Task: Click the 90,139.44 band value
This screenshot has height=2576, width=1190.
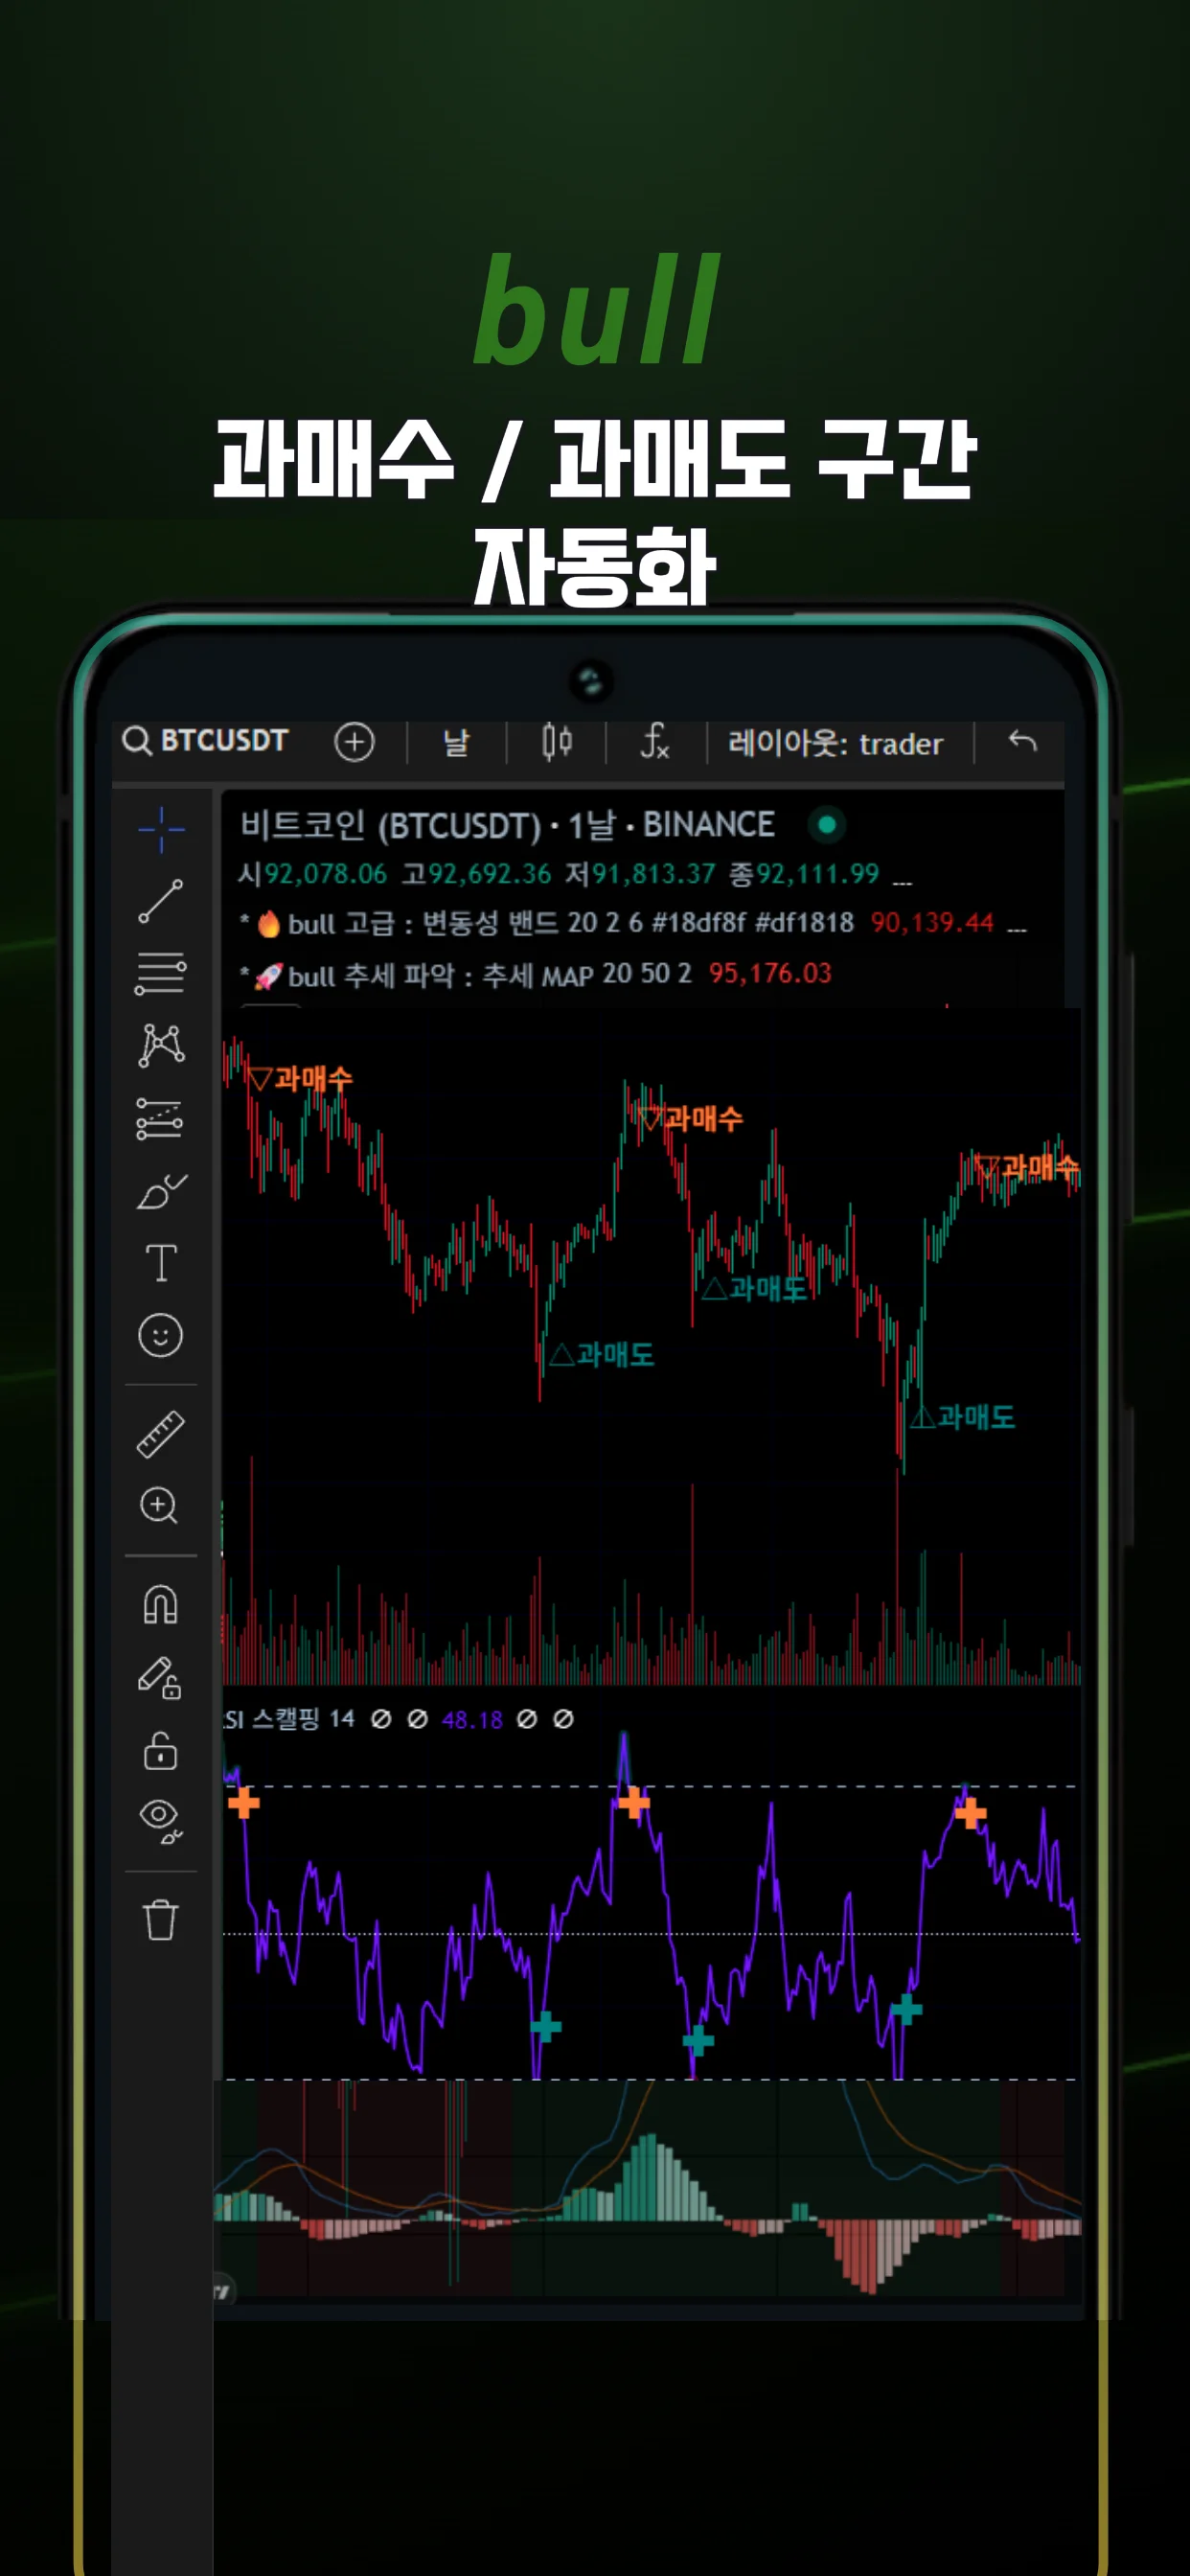Action: click(x=932, y=923)
